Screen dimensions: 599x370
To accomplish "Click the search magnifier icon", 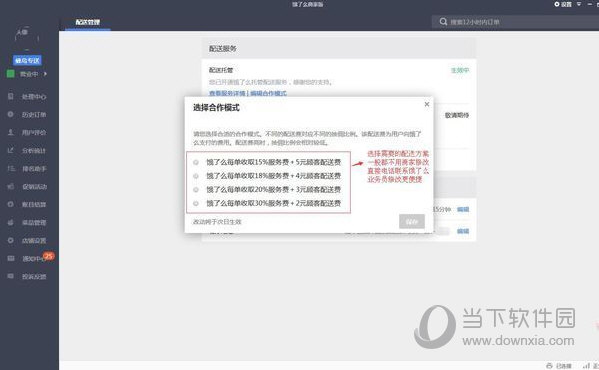I will coord(443,22).
